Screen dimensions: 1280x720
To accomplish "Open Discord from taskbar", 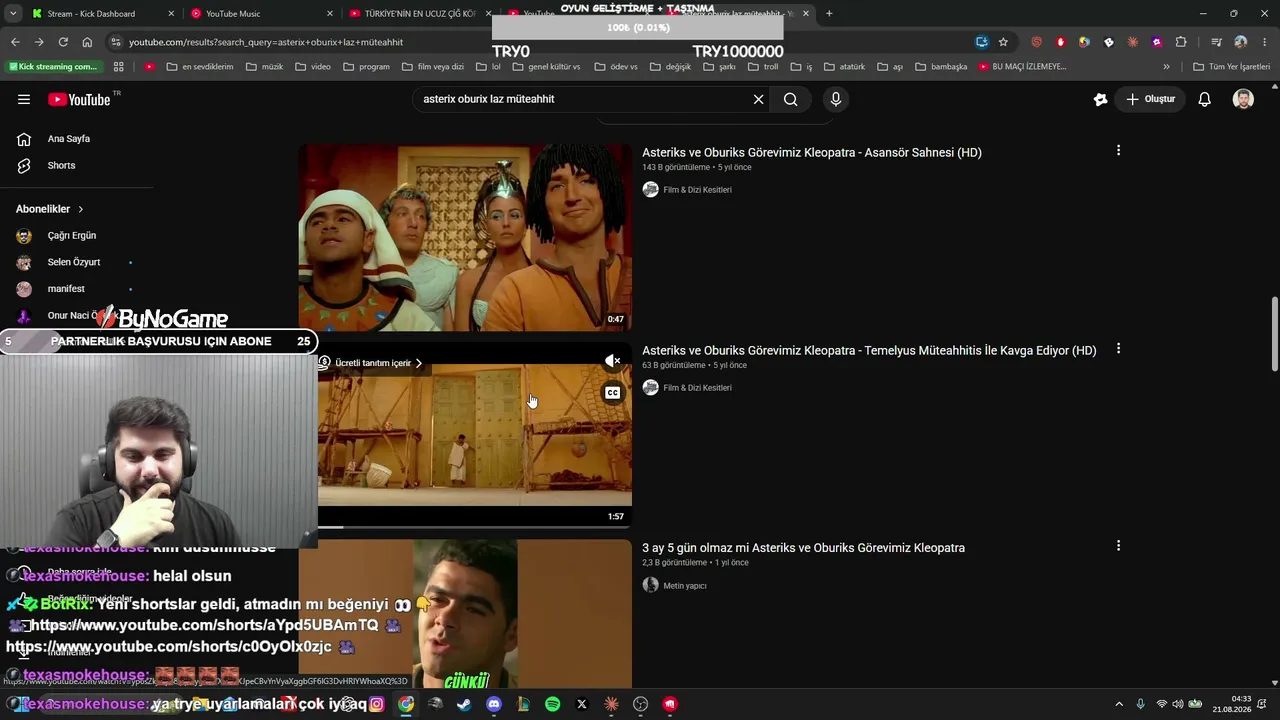I will 493,704.
